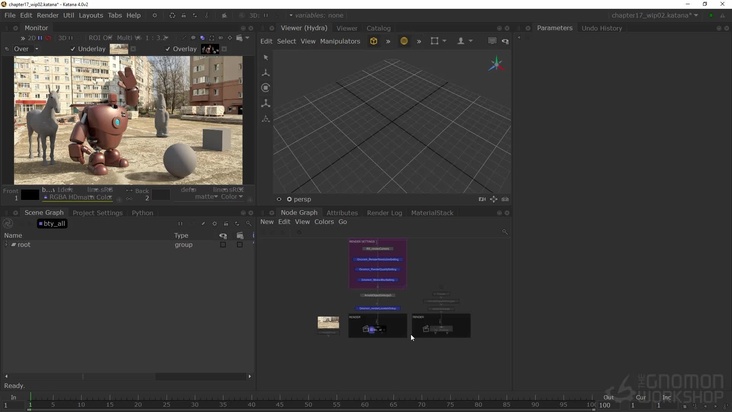The height and width of the screenshot is (412, 732).
Task: Toggle the small square next to Underlay thumbnail
Action: pyautogui.click(x=134, y=49)
